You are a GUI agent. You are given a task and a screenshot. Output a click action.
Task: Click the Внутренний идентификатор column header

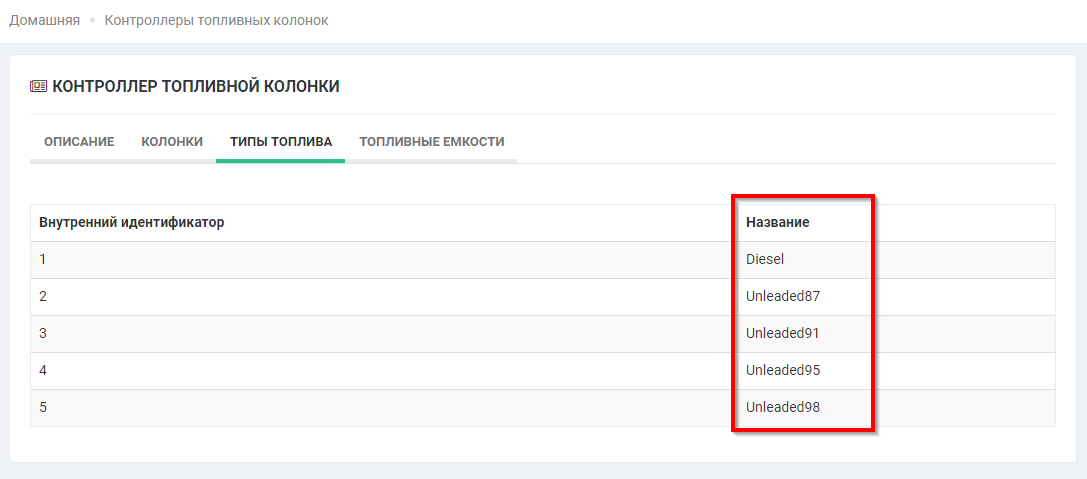click(131, 222)
